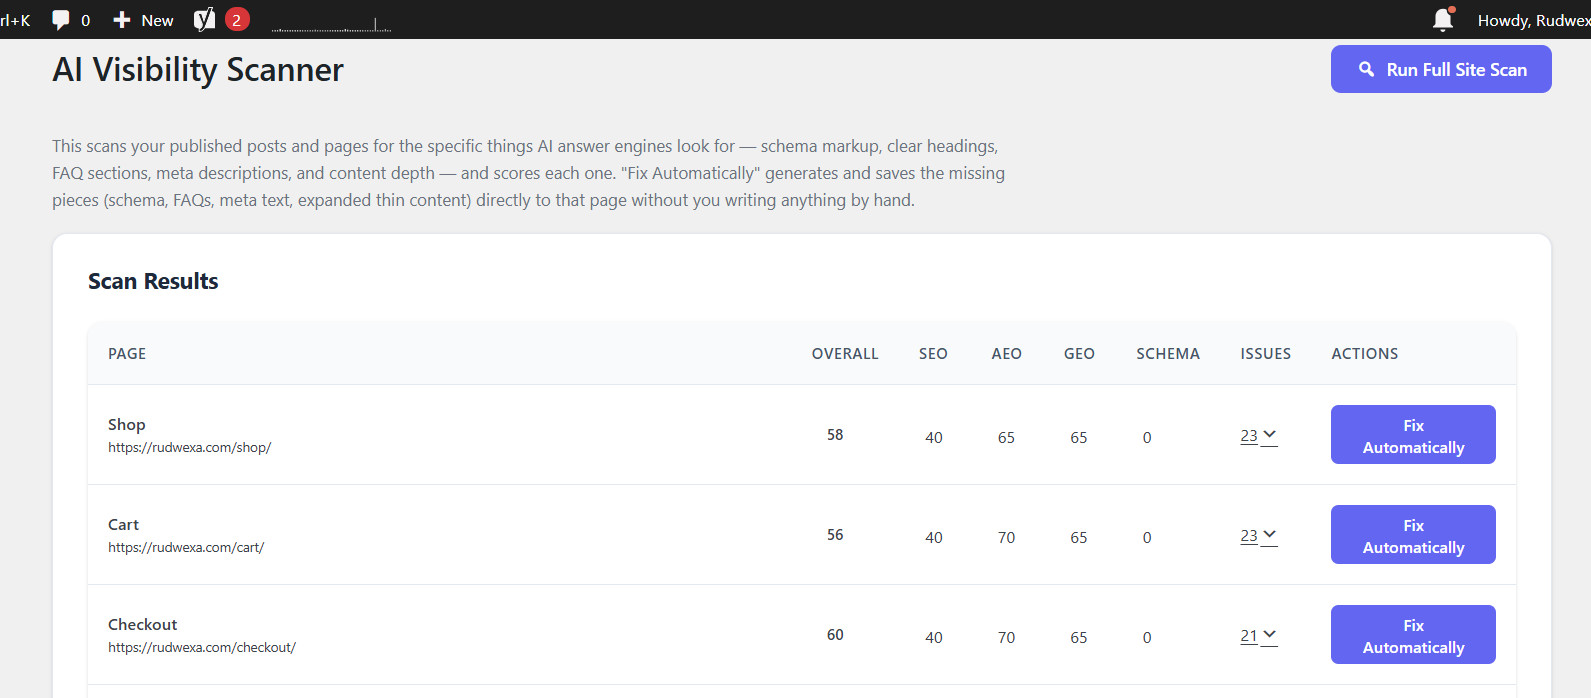The image size is (1591, 698).
Task: Click the Shop overall score 58
Action: pos(835,435)
